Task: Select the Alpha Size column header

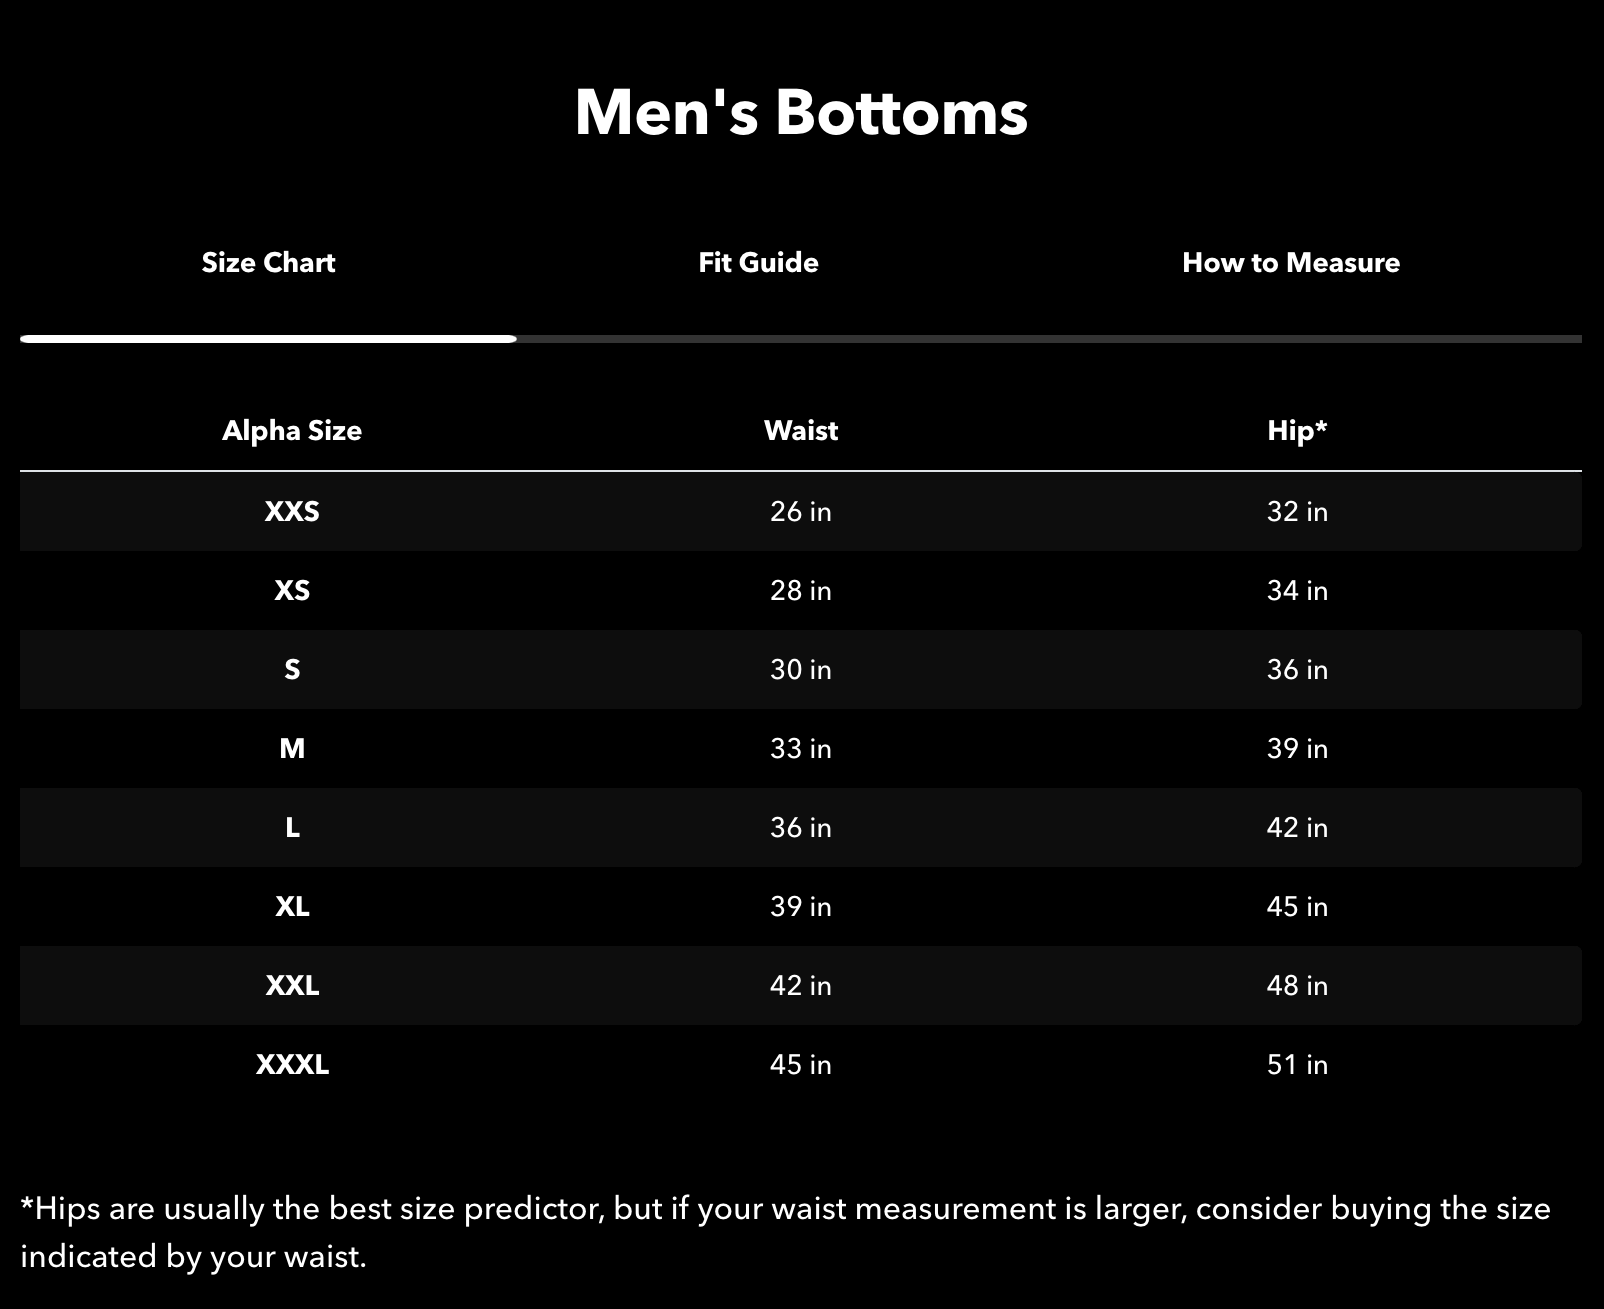Action: (x=292, y=430)
